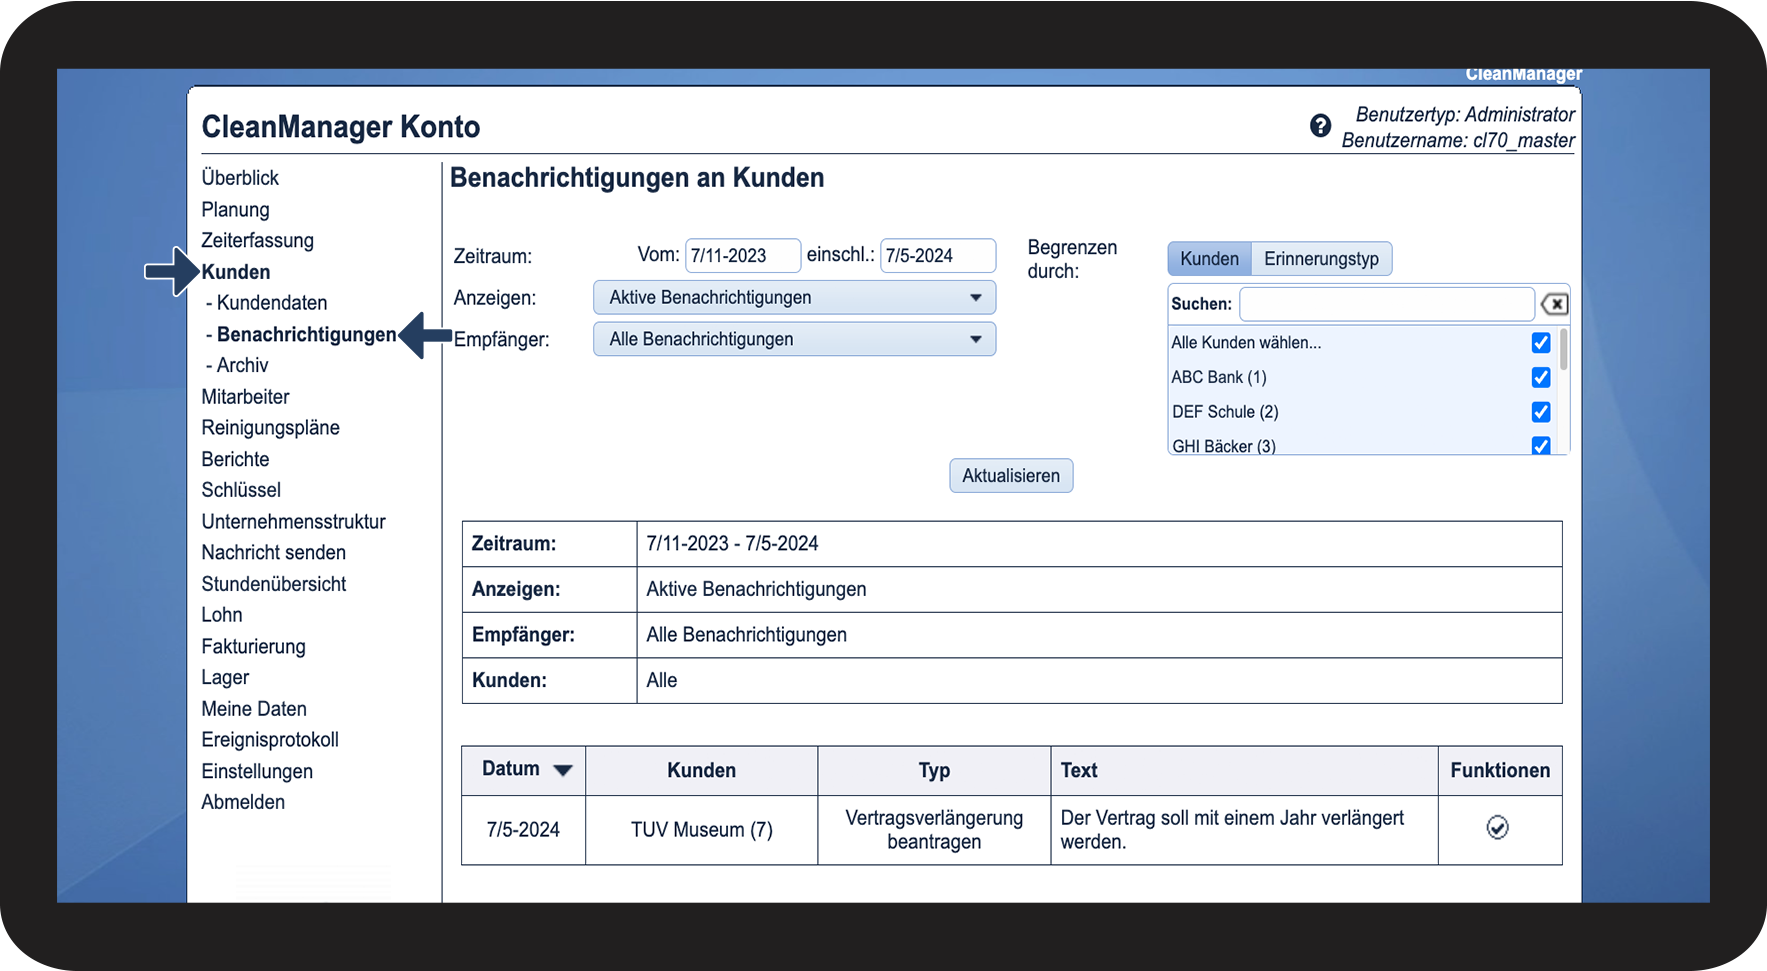Open Kundendaten in the sidebar

[x=271, y=303]
